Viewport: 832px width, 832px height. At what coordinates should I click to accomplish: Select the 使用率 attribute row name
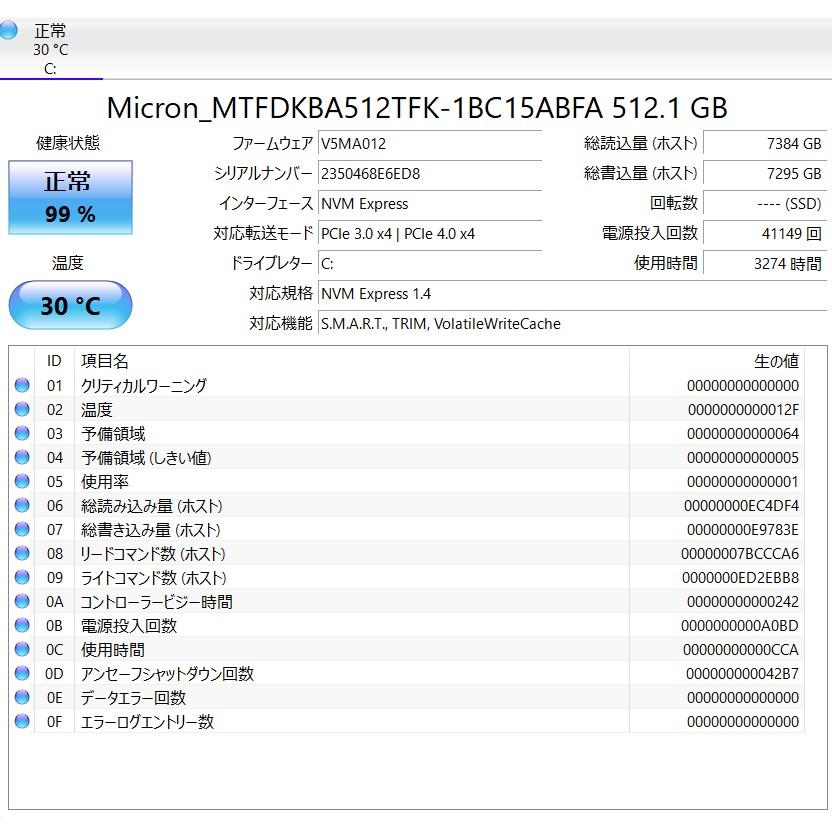(x=105, y=481)
